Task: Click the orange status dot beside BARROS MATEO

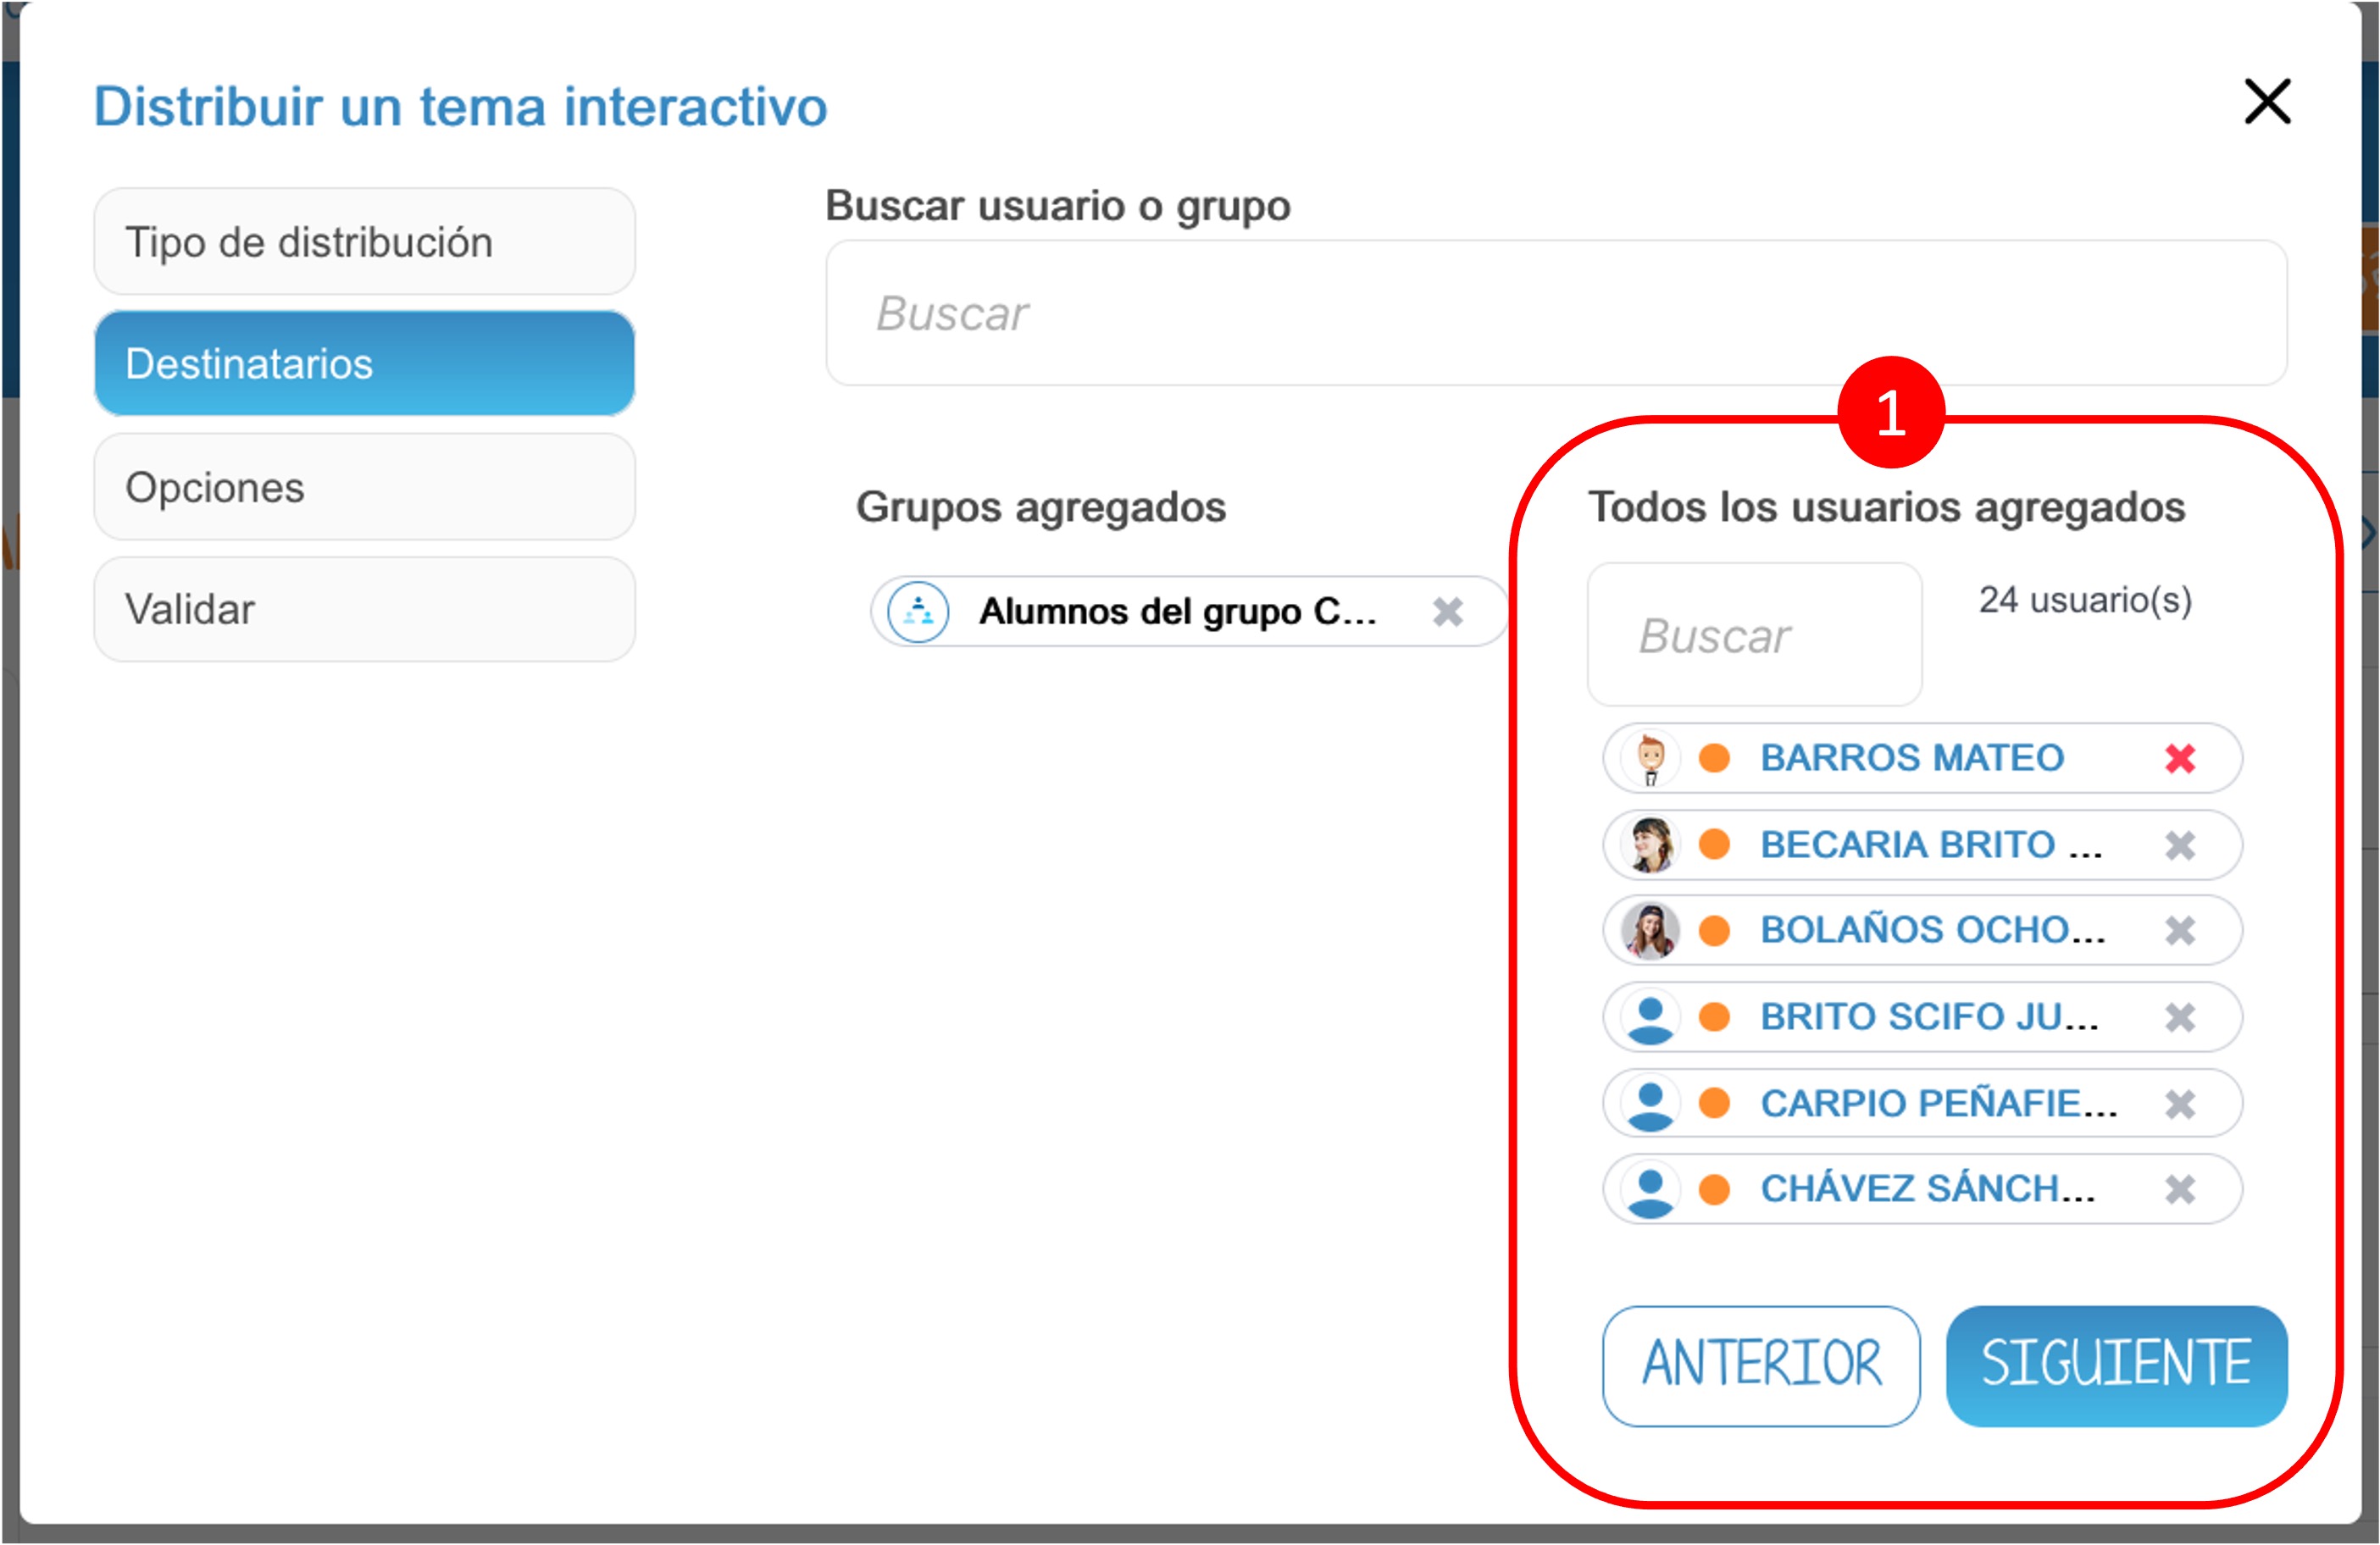Action: (x=1717, y=758)
